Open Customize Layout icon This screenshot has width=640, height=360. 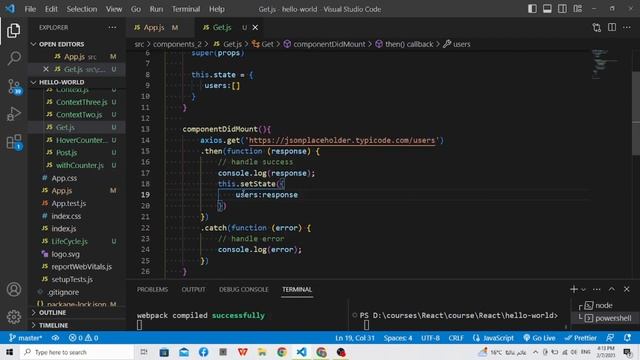point(577,9)
